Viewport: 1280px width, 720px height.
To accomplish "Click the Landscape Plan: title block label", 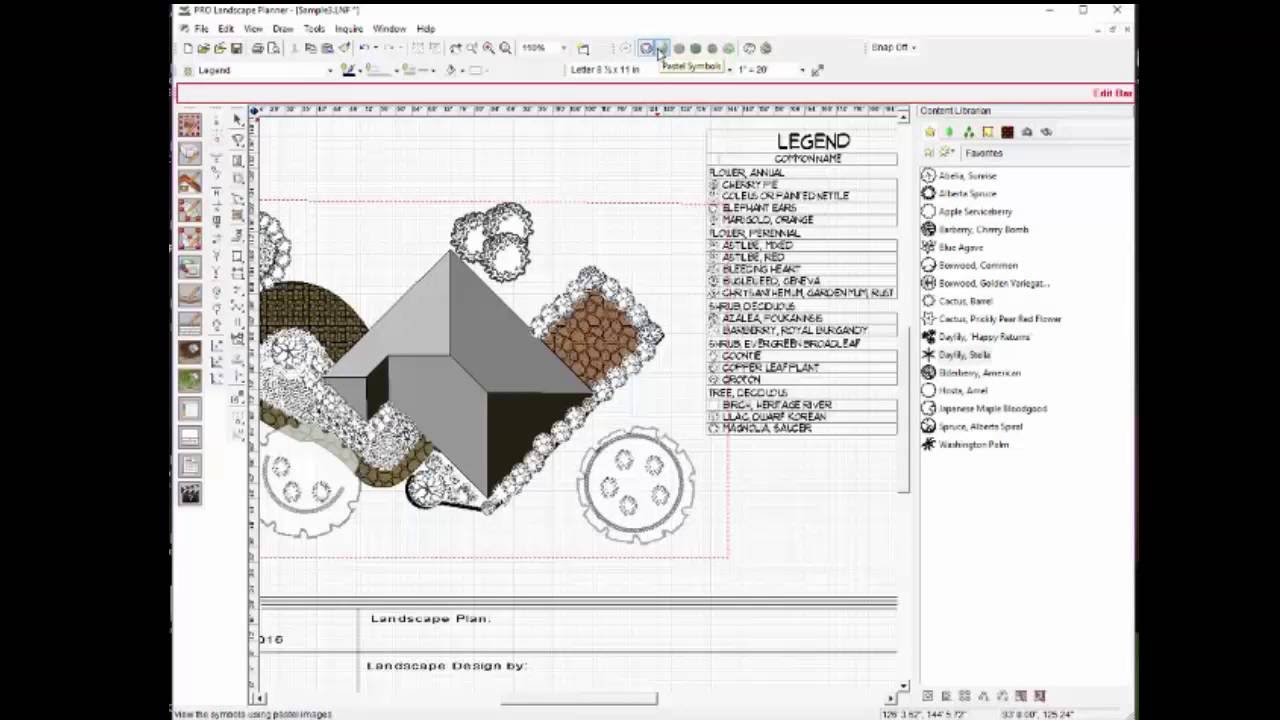I will tap(430, 619).
